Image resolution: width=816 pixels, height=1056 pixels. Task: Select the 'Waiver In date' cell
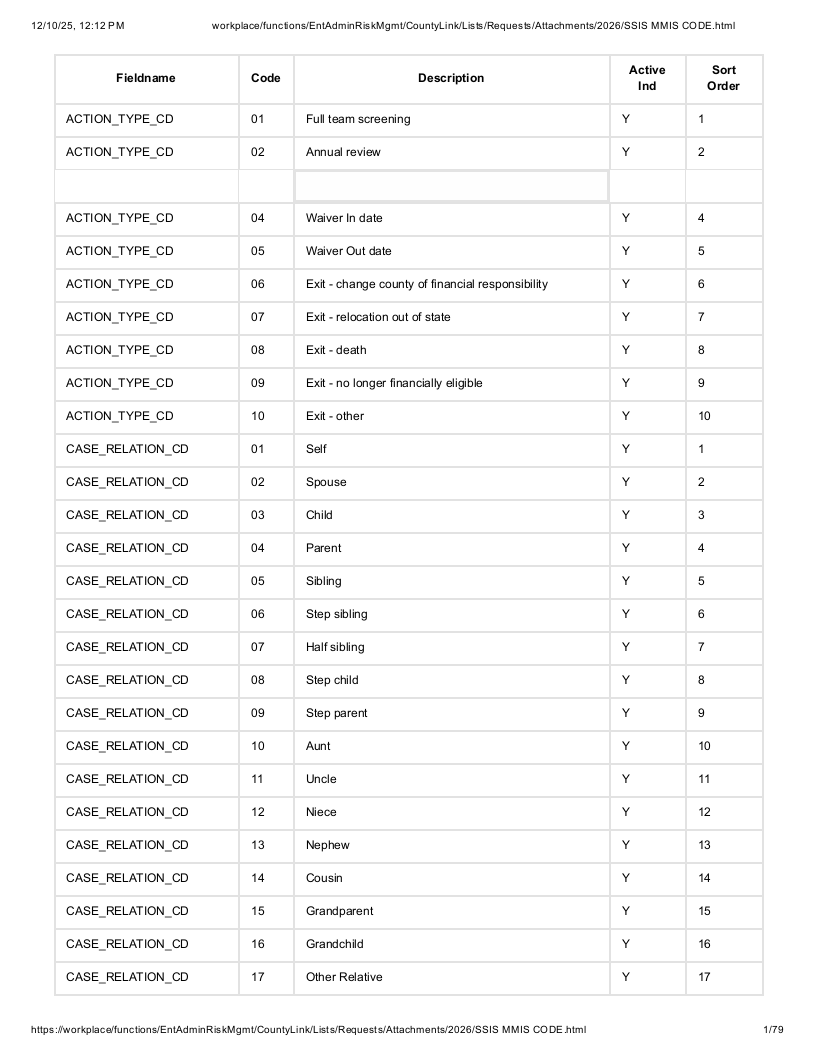click(x=451, y=219)
